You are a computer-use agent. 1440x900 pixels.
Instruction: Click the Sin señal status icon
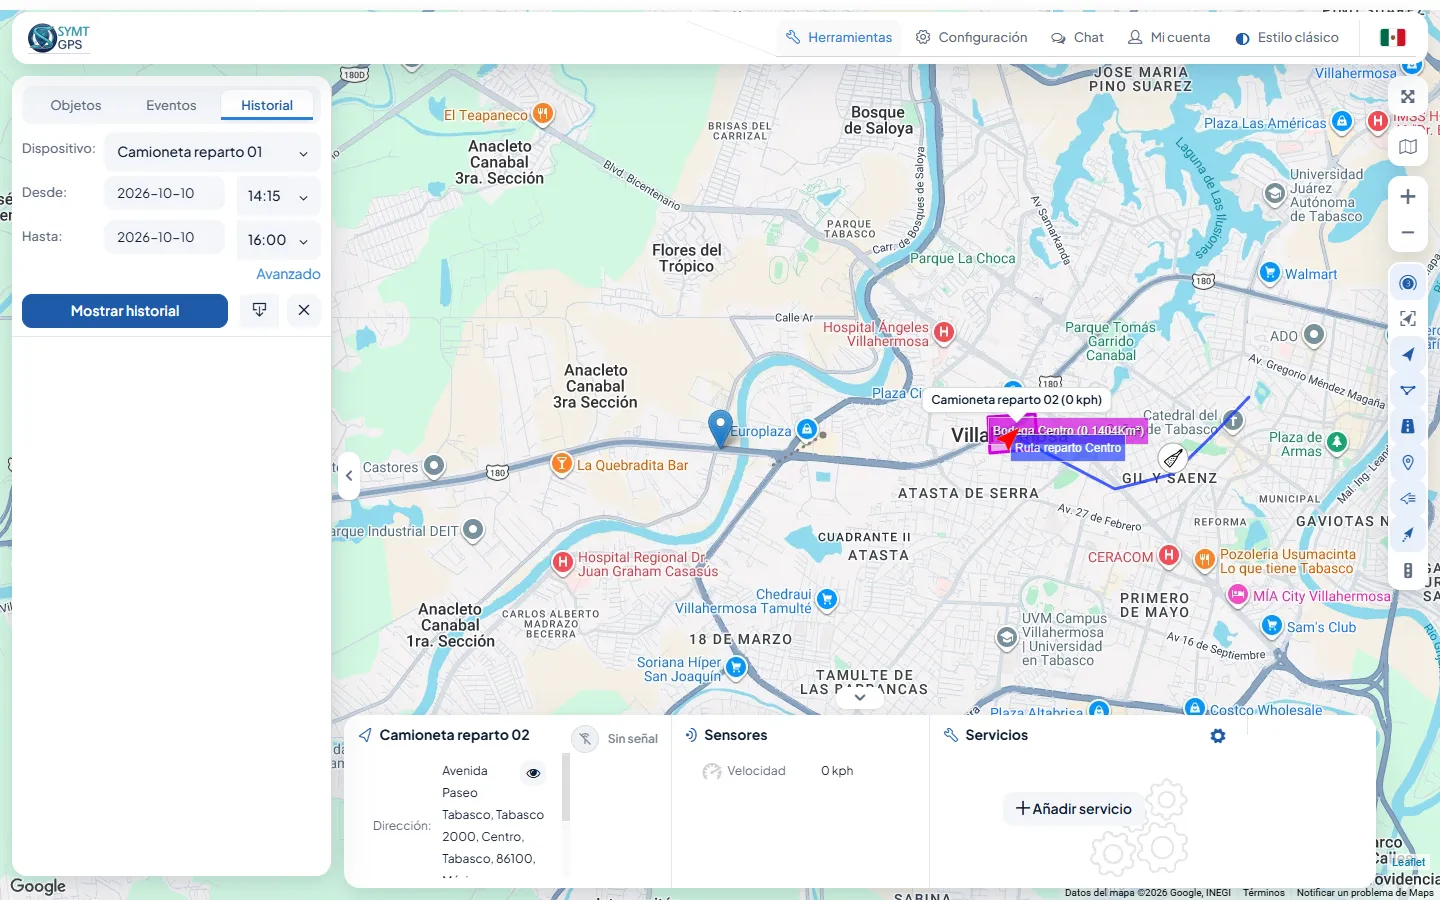(x=585, y=739)
